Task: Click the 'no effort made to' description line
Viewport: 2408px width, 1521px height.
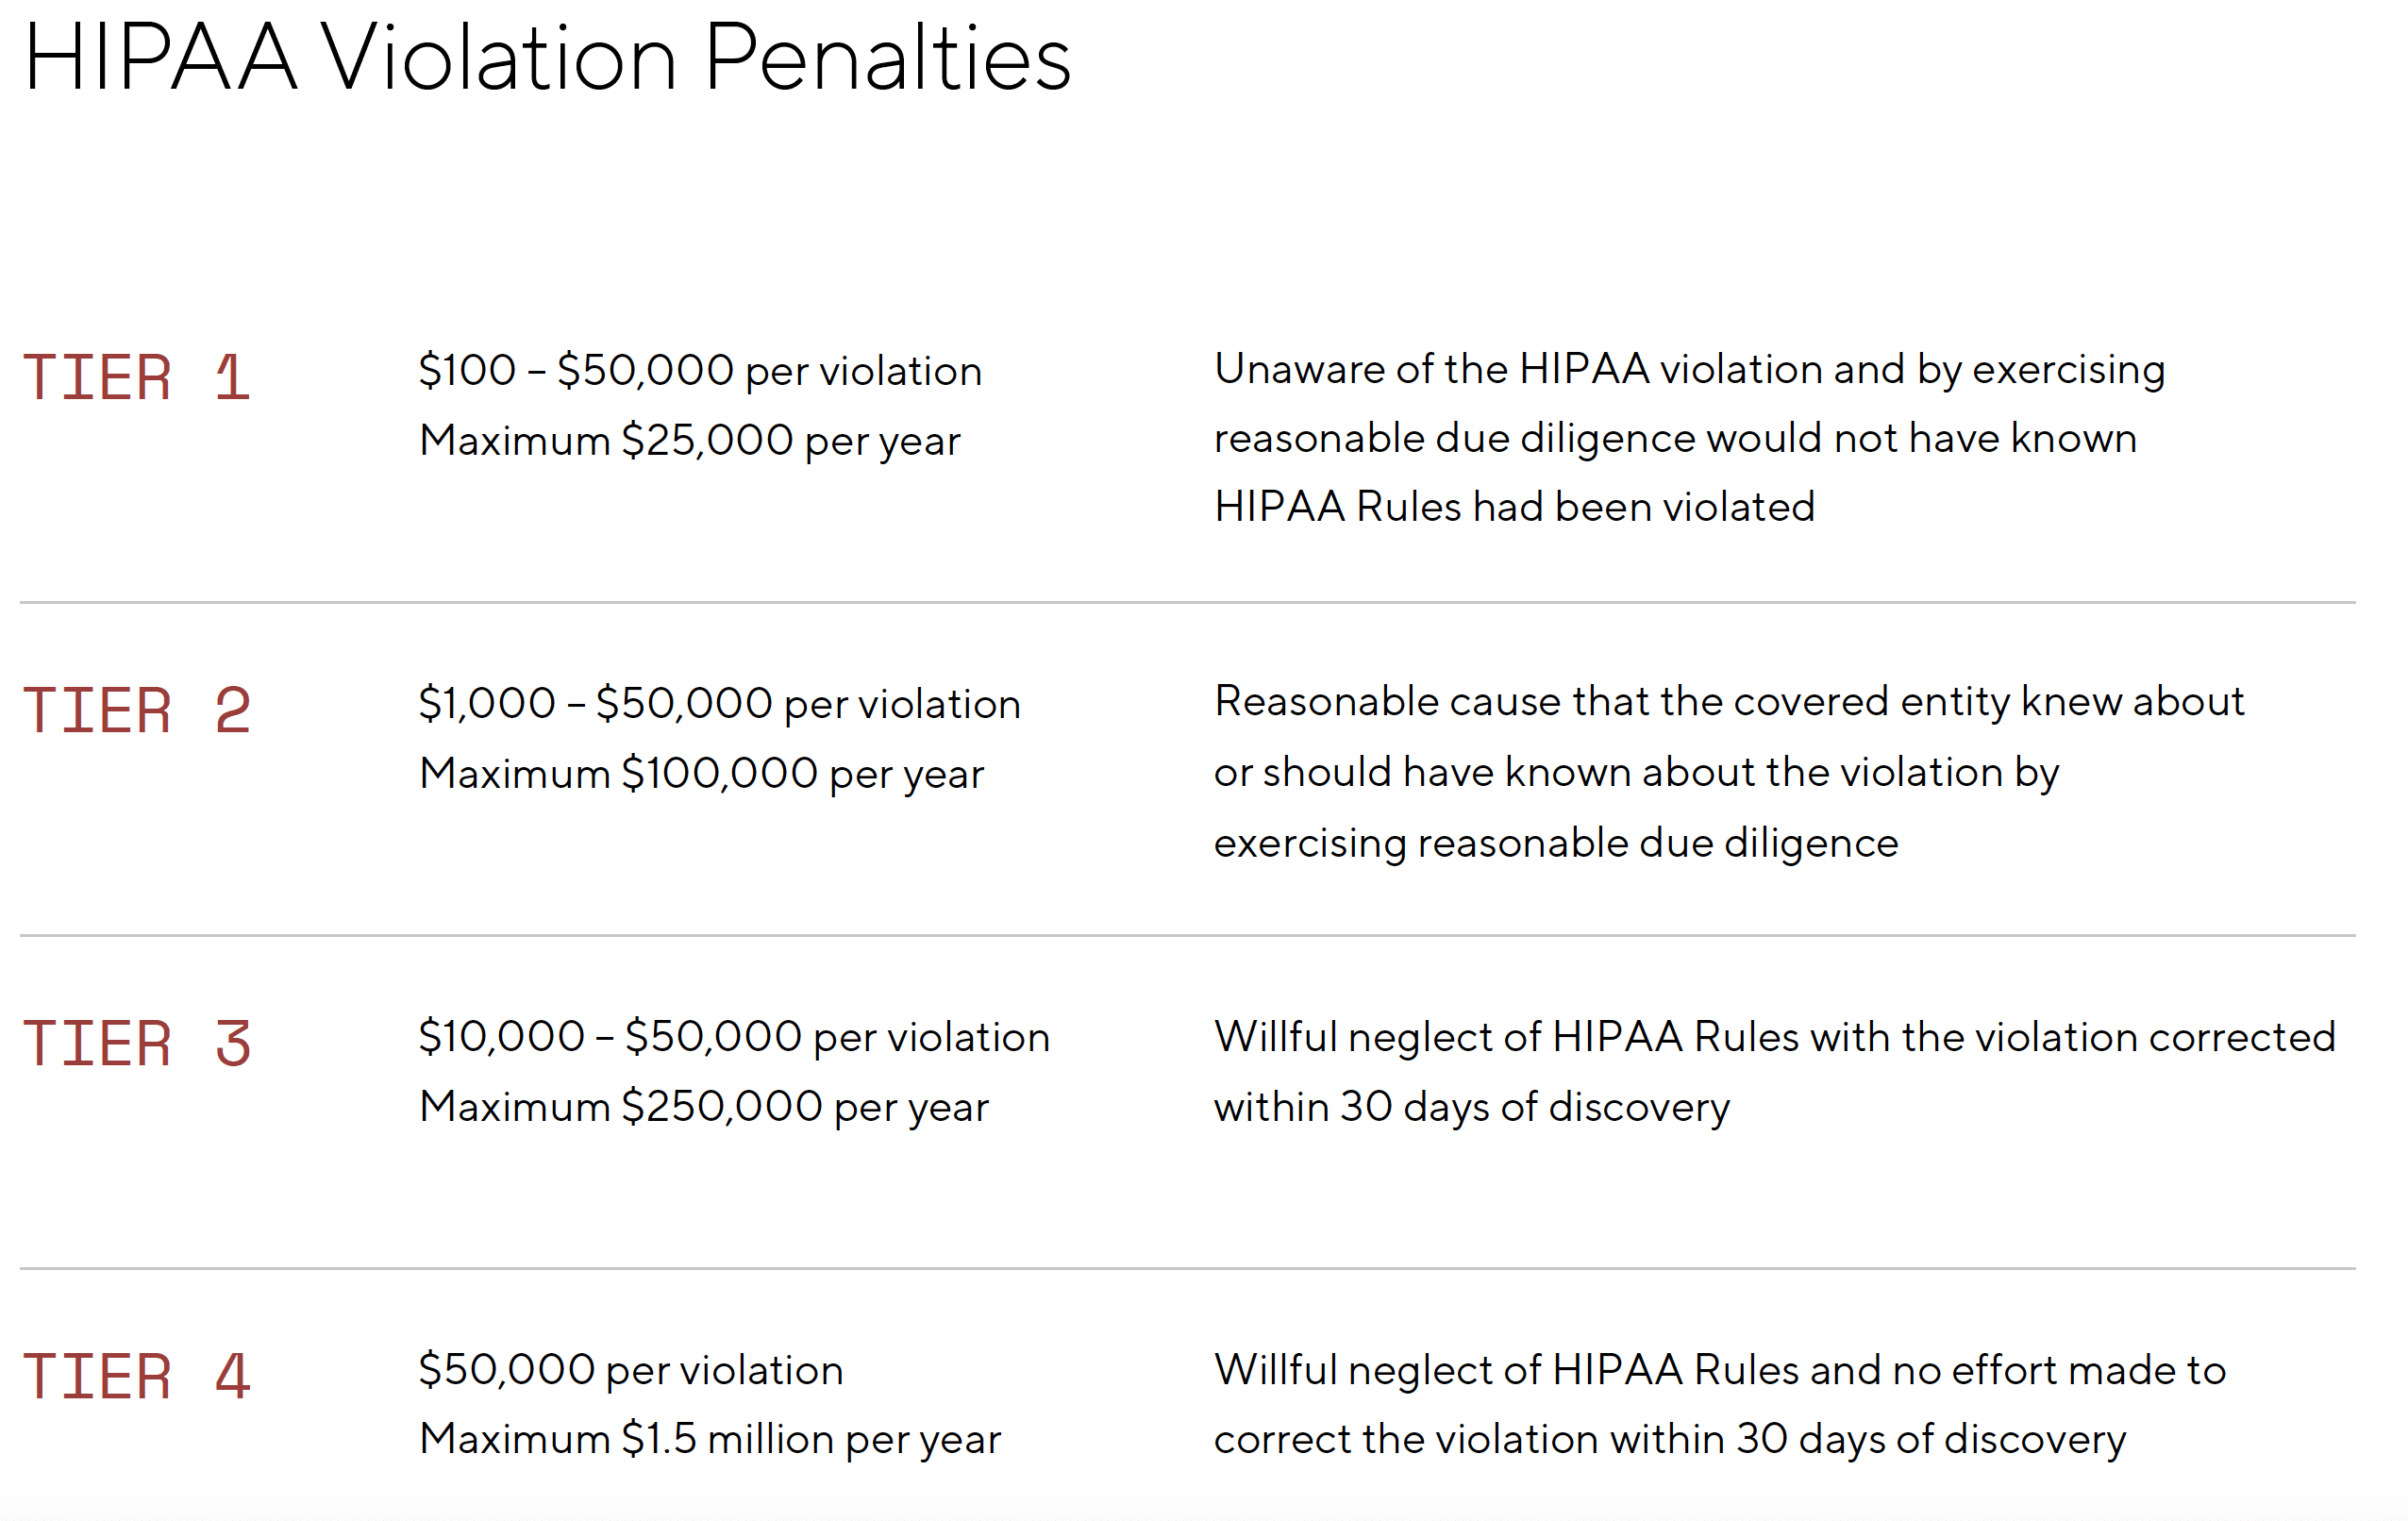Action: tap(1719, 1370)
